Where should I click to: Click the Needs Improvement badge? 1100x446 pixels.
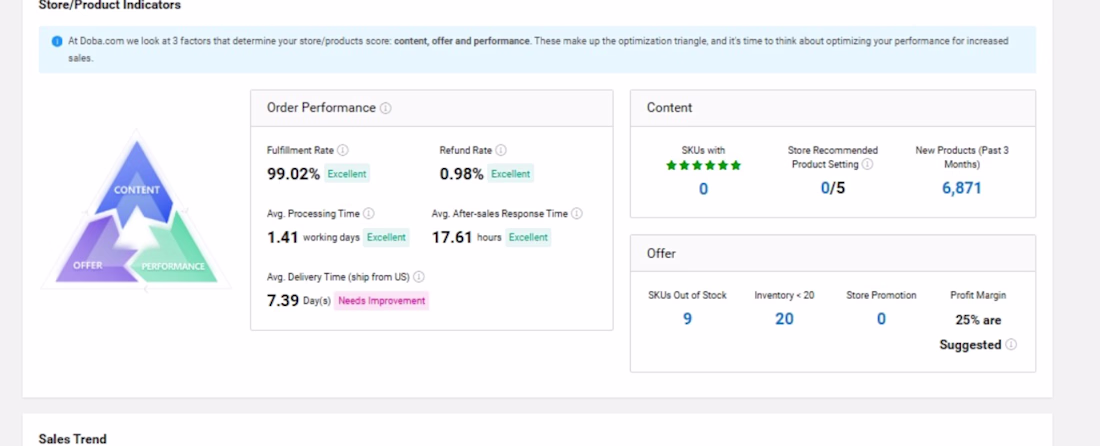pyautogui.click(x=382, y=301)
